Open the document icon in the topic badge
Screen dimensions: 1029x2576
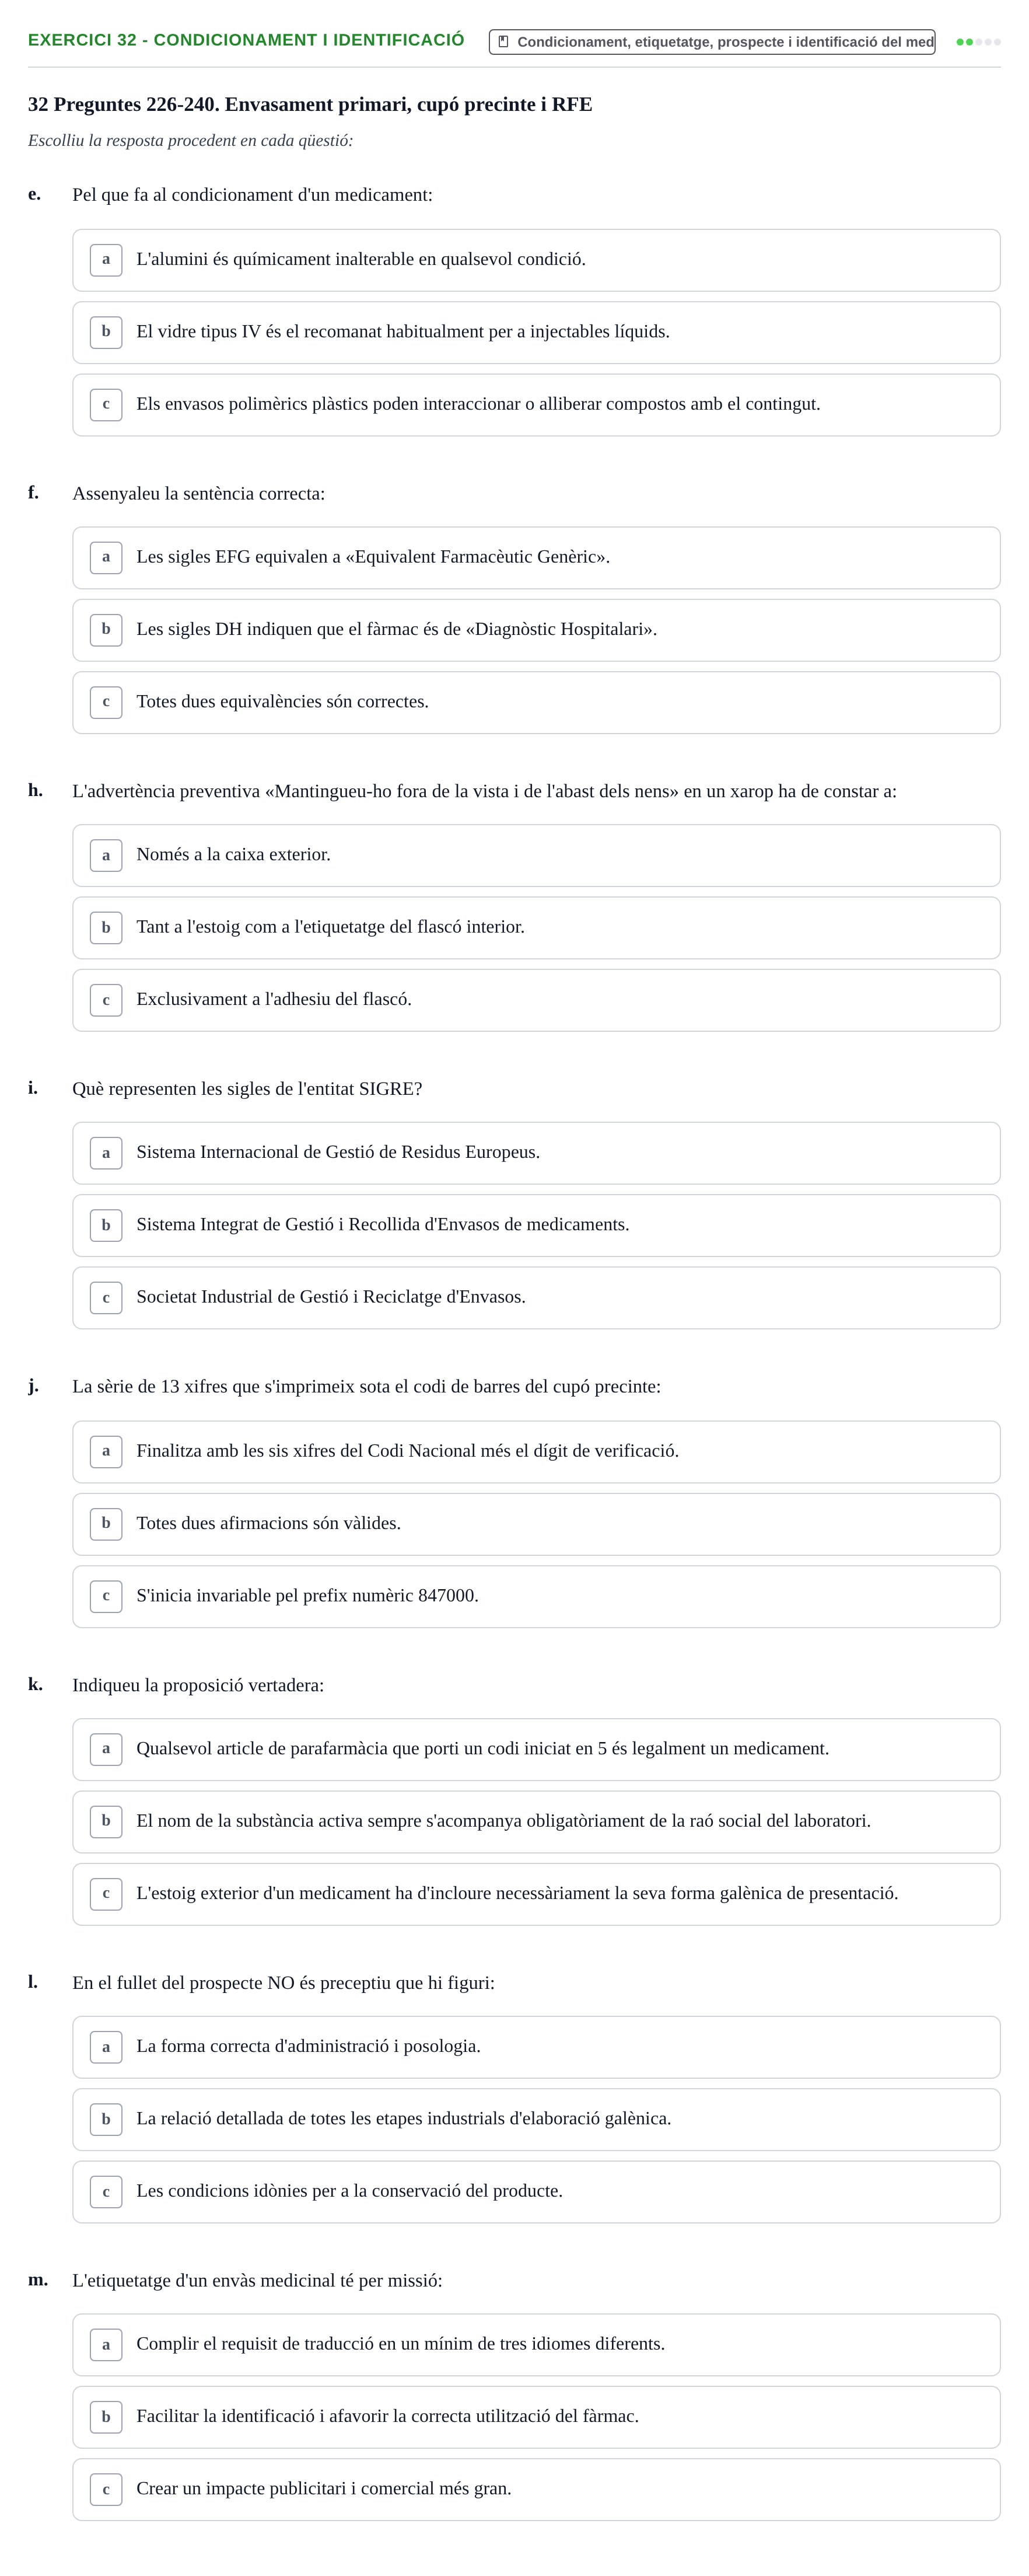coord(503,42)
